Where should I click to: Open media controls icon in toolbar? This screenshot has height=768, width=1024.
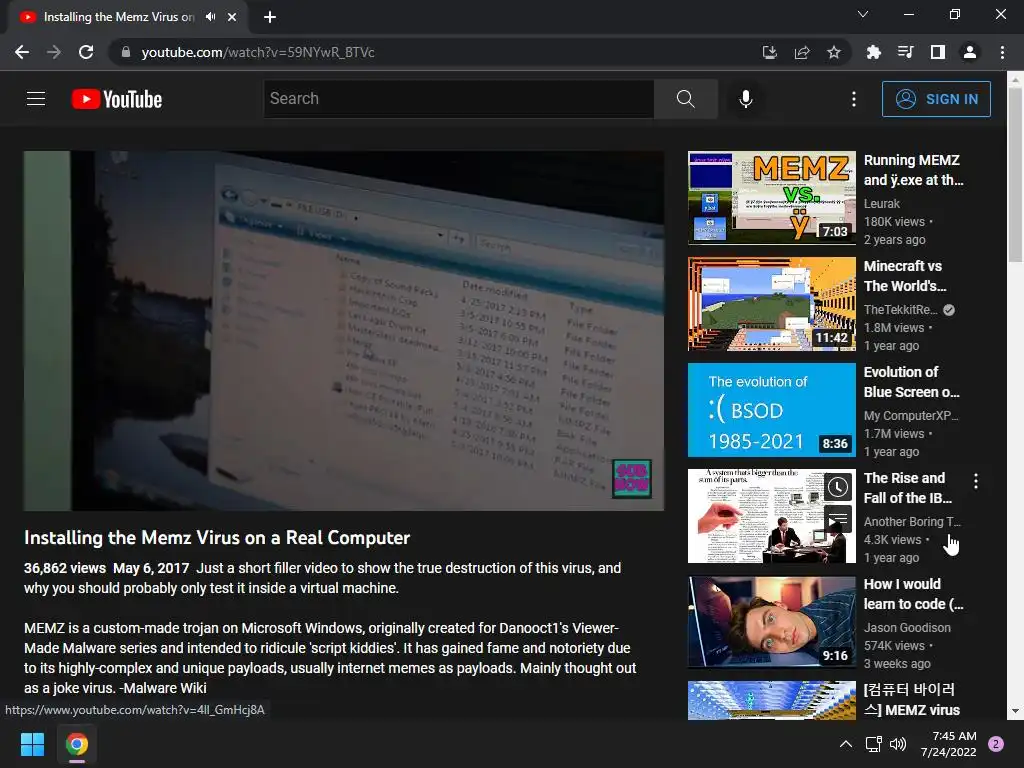905,52
